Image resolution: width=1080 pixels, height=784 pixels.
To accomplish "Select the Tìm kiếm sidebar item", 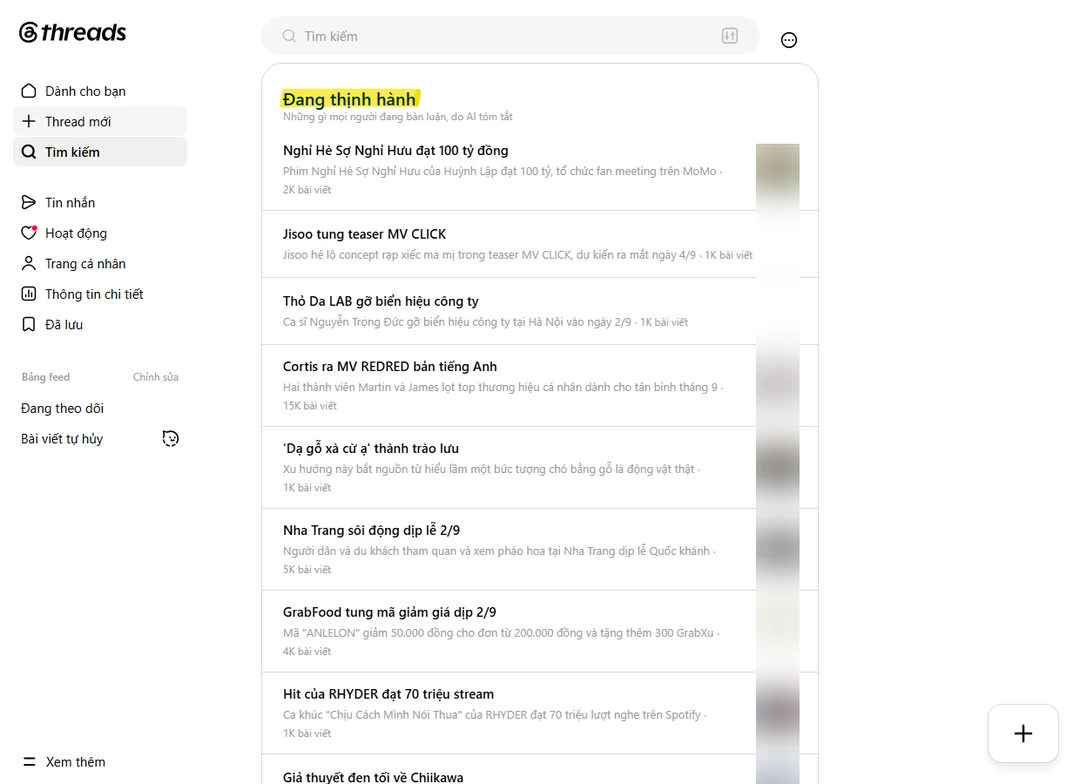I will (x=100, y=152).
